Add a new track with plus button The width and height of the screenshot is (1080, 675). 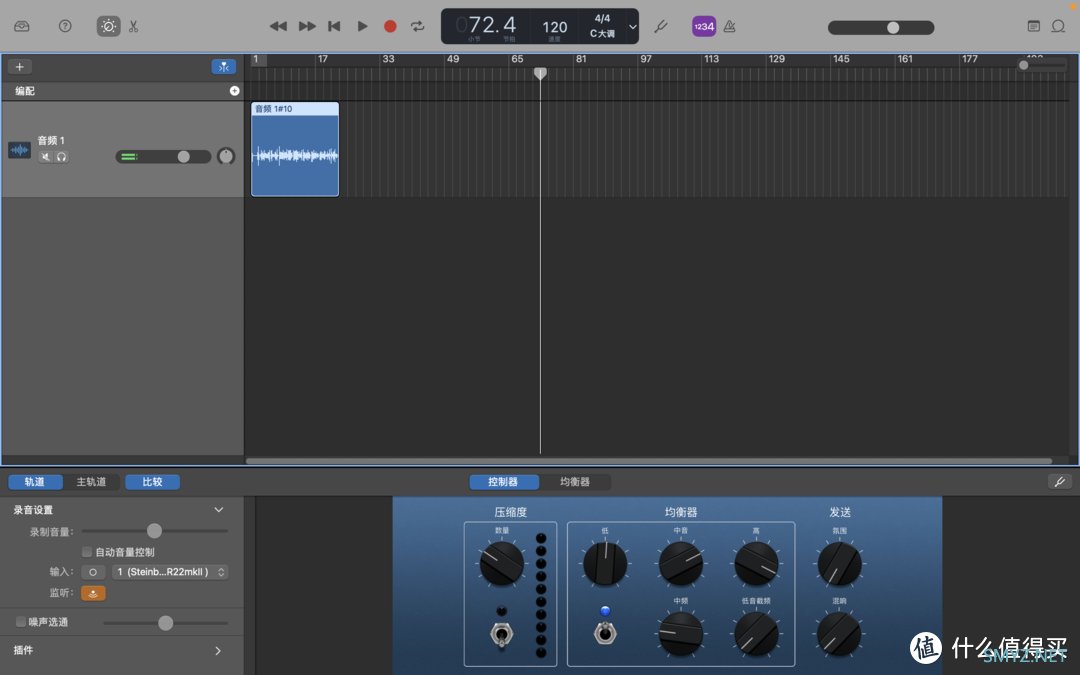[19, 67]
